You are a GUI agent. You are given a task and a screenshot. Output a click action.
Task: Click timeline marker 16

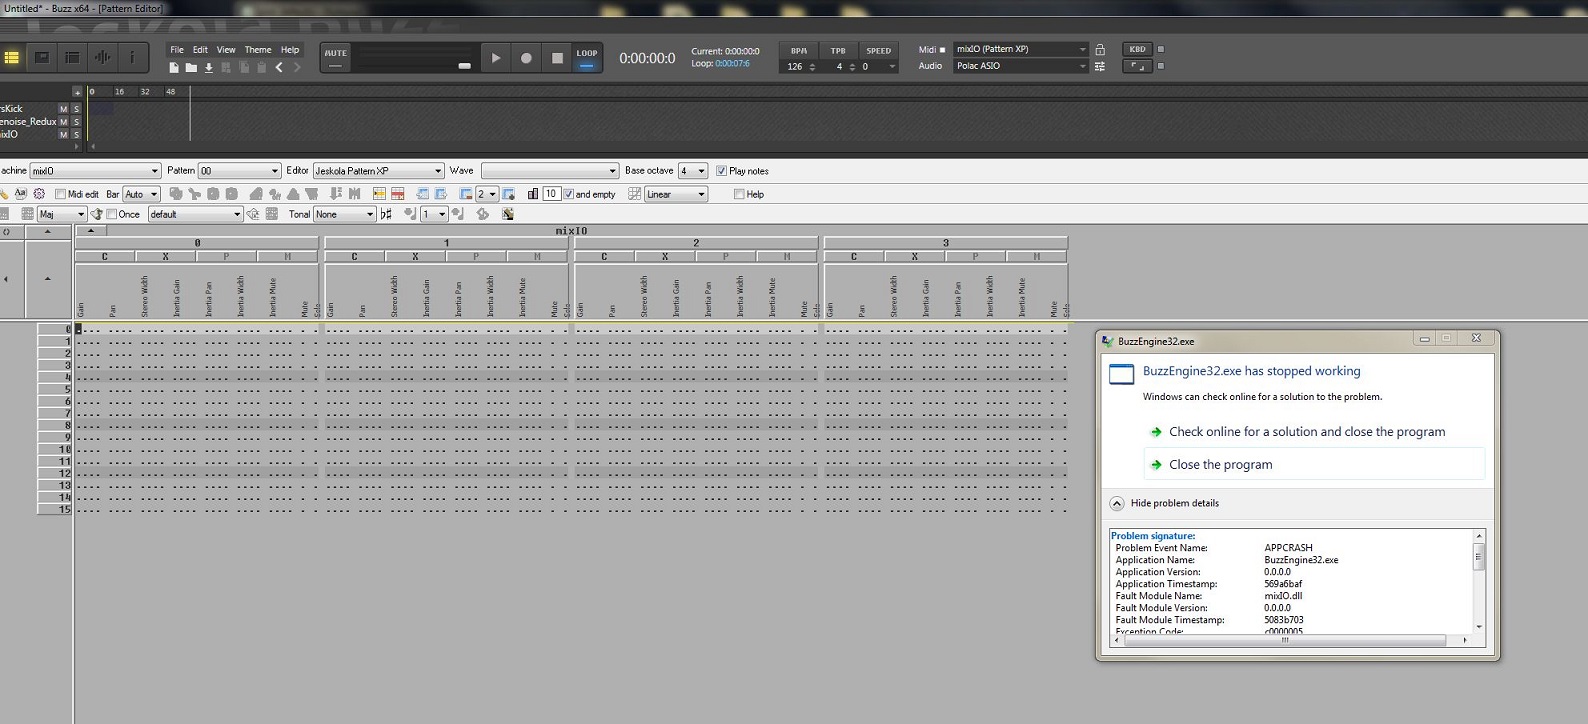coord(119,92)
